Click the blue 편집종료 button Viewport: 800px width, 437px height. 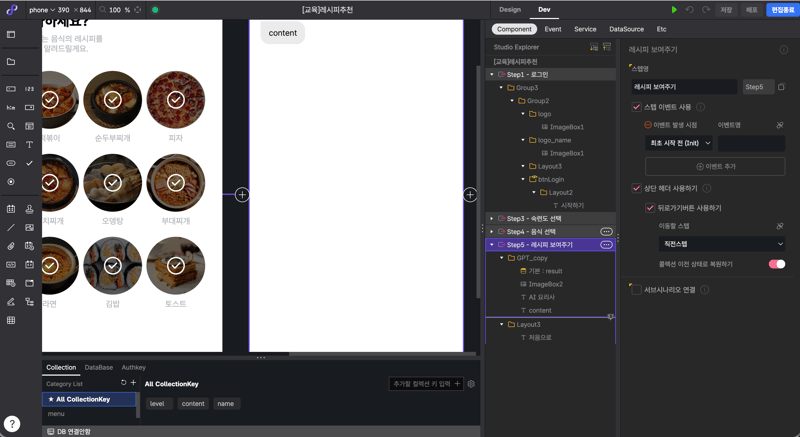click(x=782, y=10)
